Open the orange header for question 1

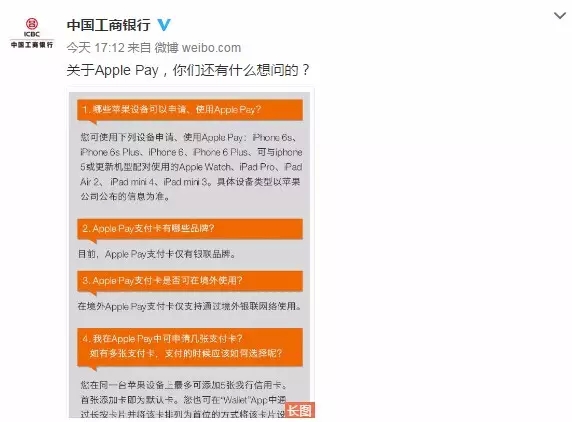point(190,110)
